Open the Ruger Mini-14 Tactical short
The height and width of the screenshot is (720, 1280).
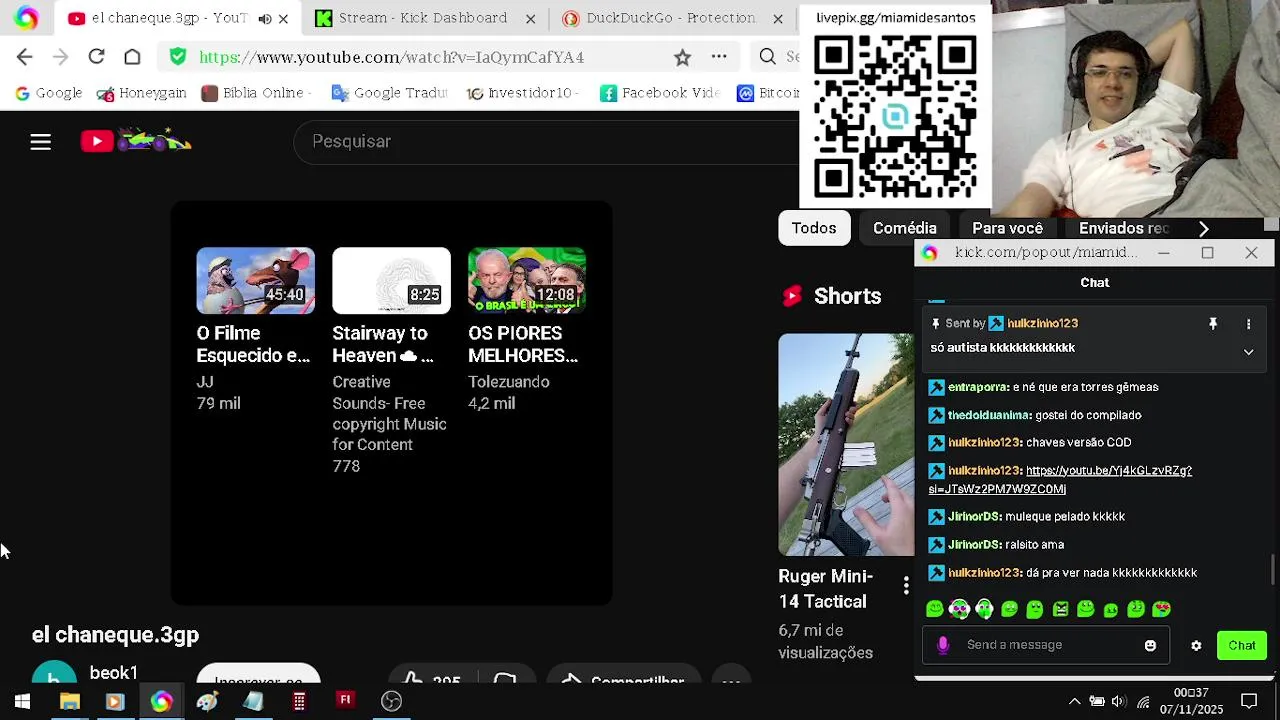click(x=846, y=445)
